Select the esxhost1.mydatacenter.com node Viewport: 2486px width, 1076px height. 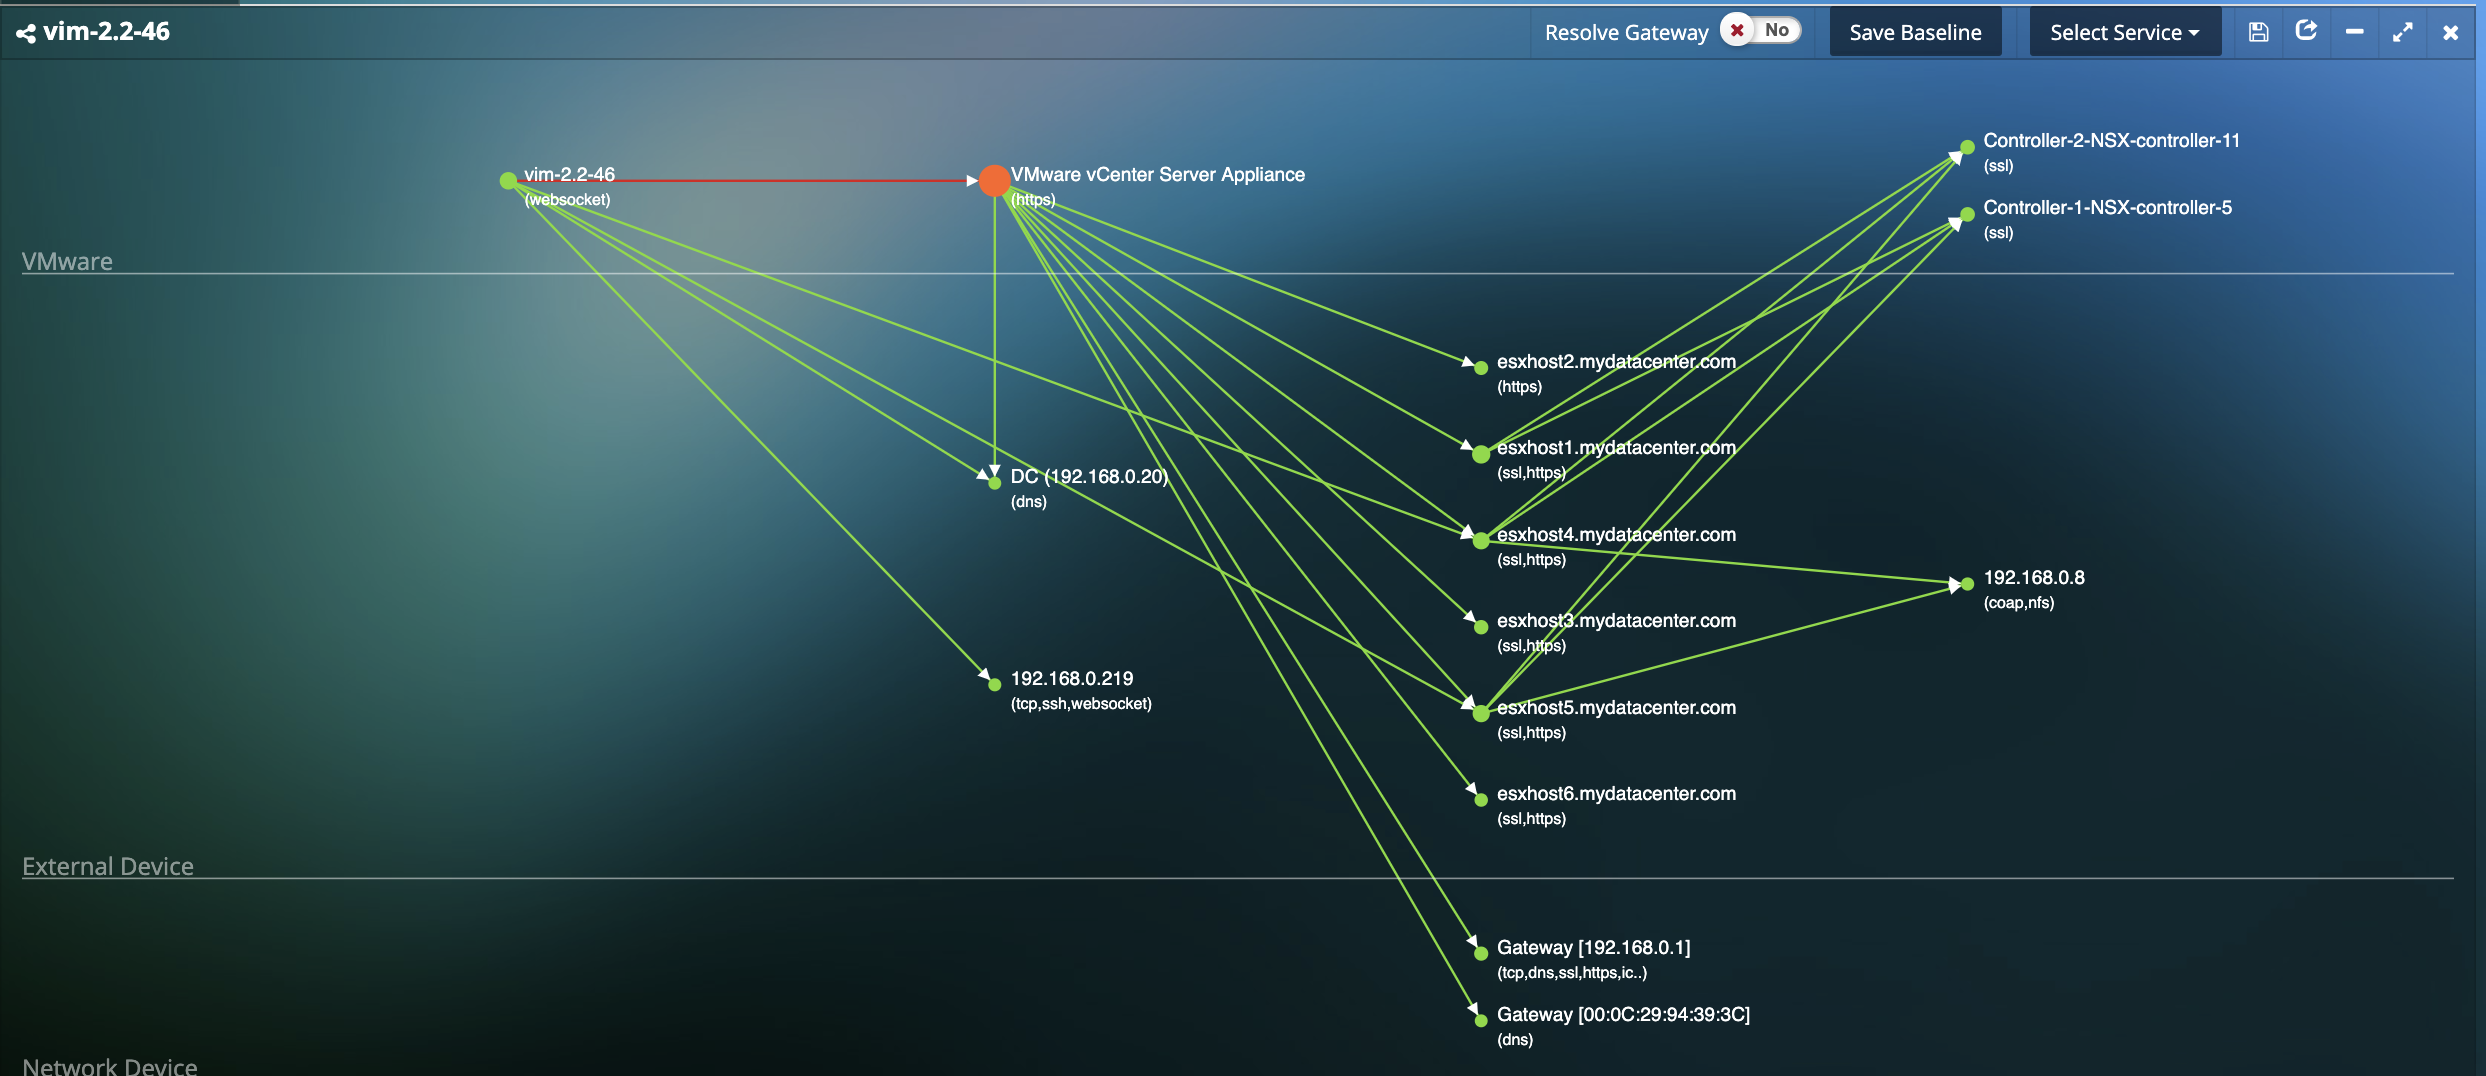click(x=1479, y=453)
